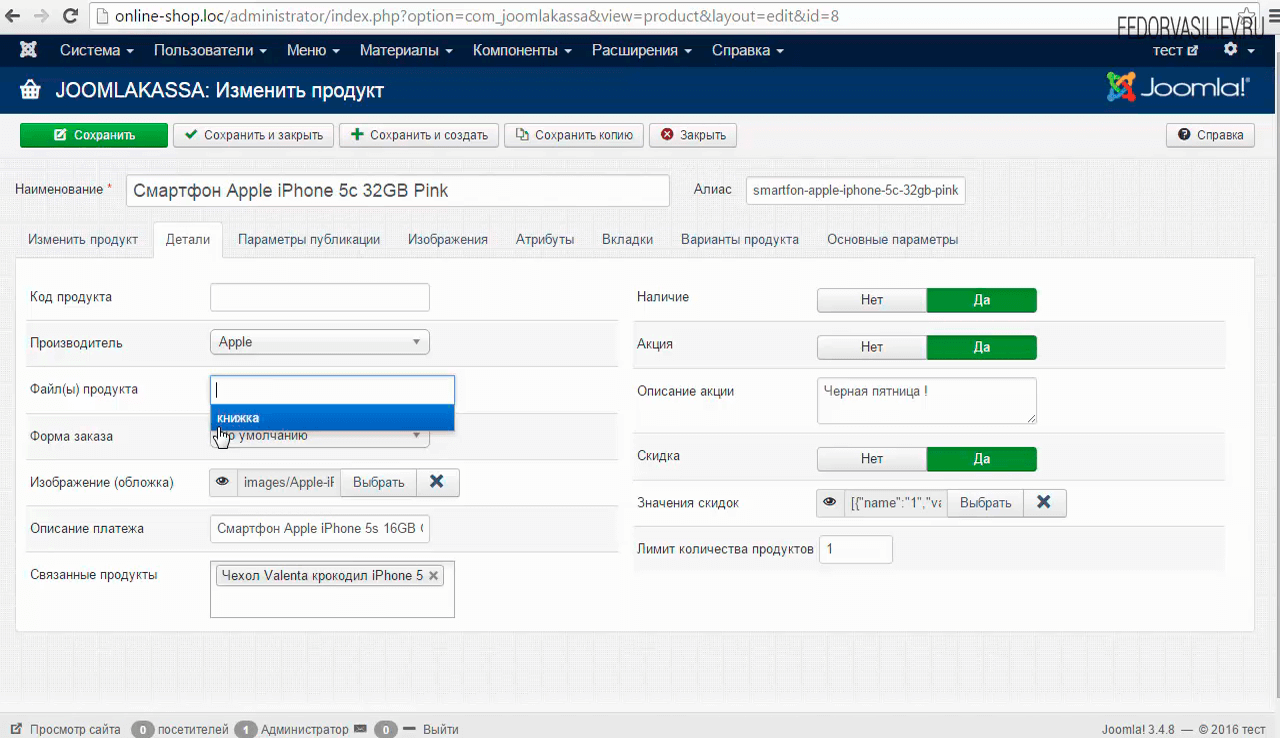Screen dimensions: 1280x738
Task: Click Сохранить и закрыть button
Action: click(x=254, y=135)
